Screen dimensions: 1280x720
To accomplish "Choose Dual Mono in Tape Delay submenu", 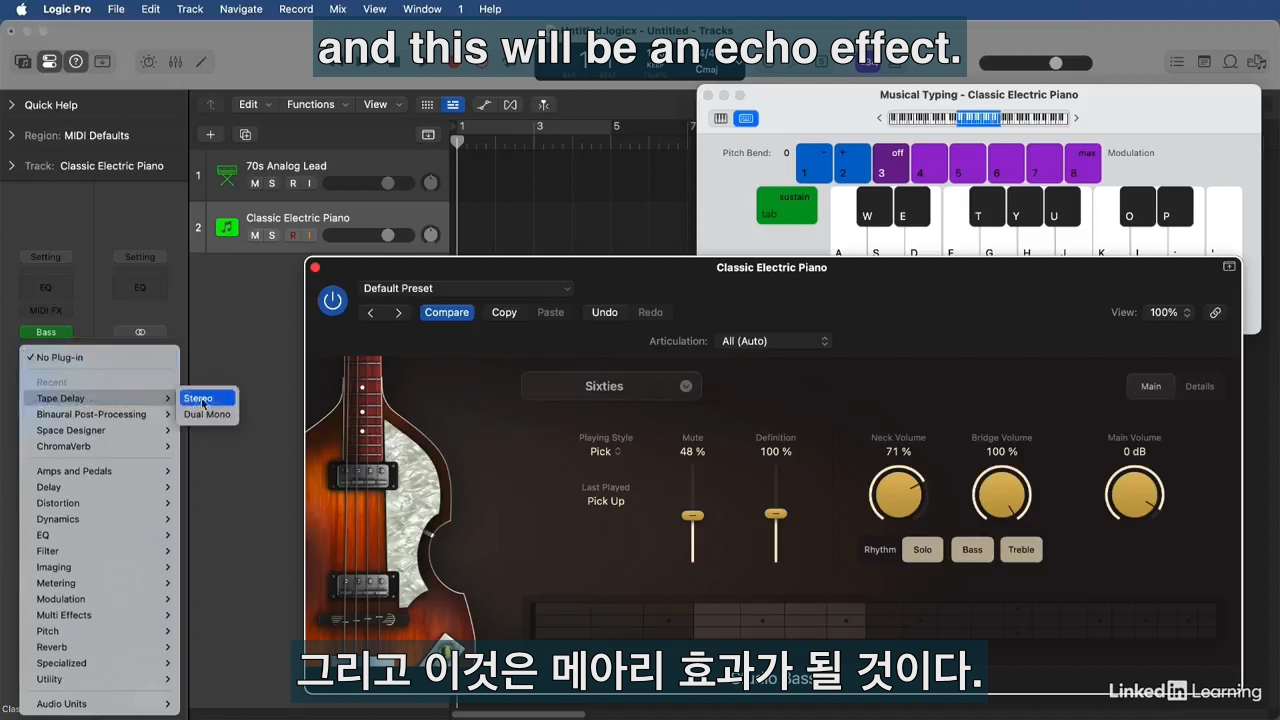I will coord(207,414).
